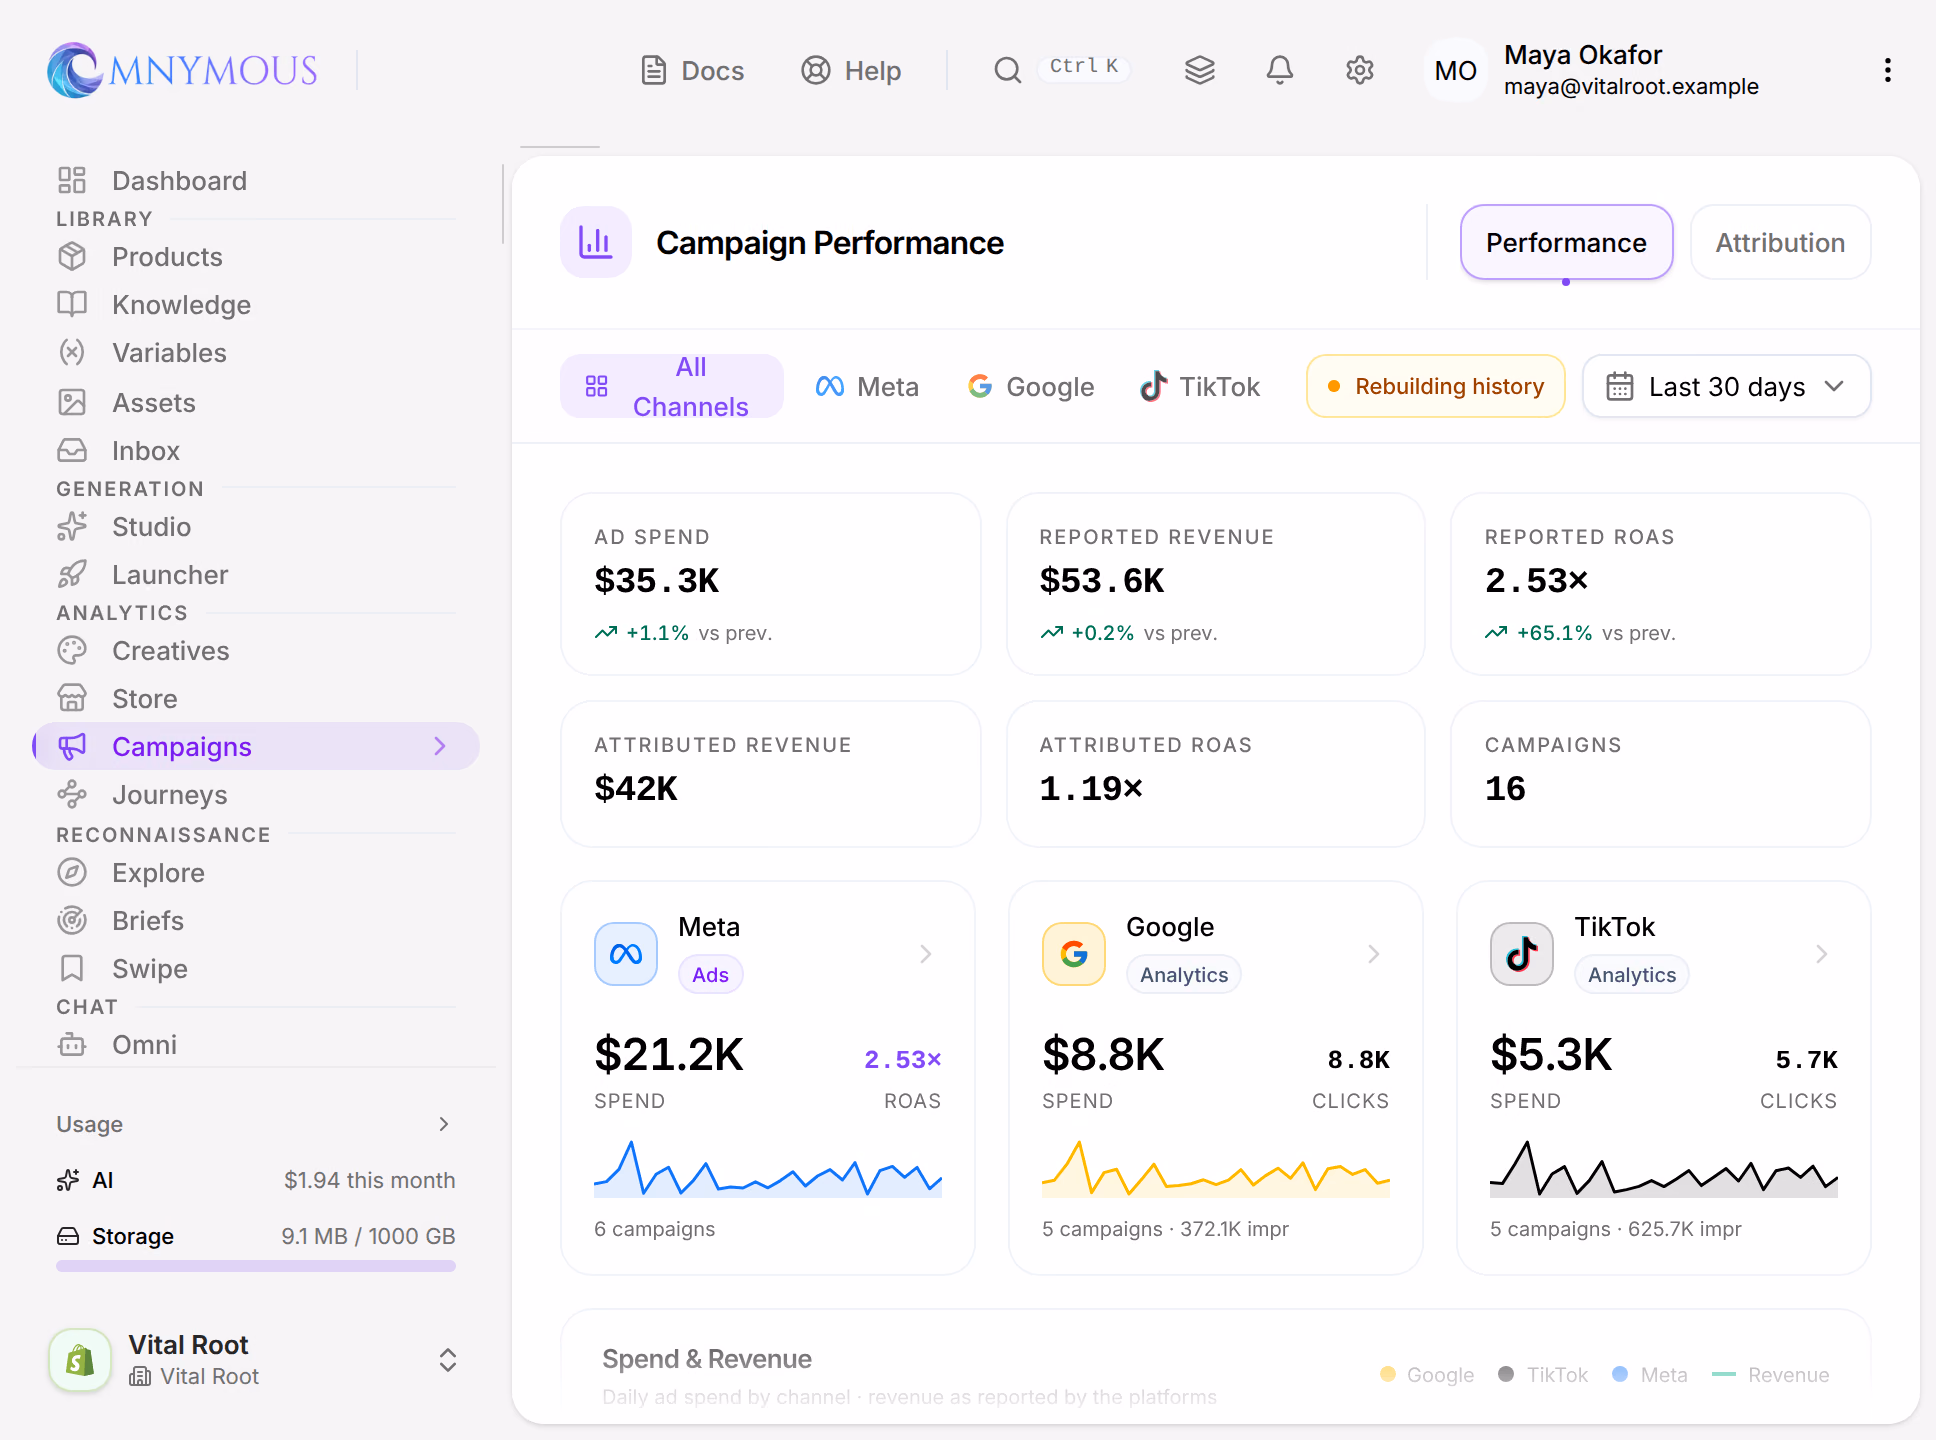Open Last 30 days date dropdown
The image size is (1936, 1440).
pyautogui.click(x=1726, y=386)
